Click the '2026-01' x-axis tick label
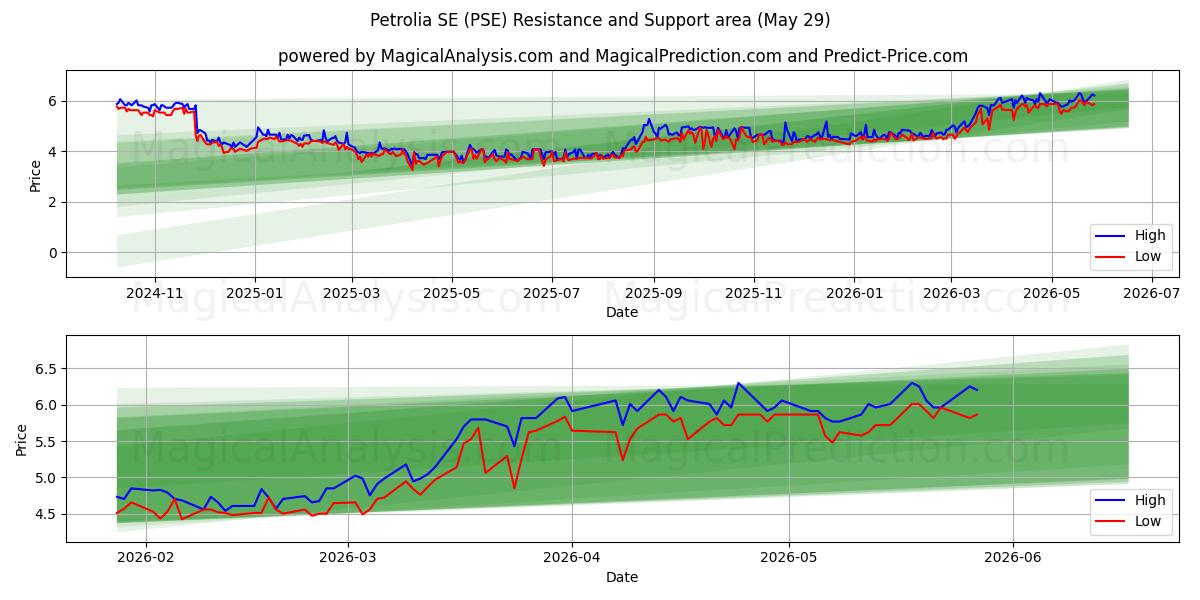Image resolution: width=1200 pixels, height=600 pixels. click(x=854, y=293)
